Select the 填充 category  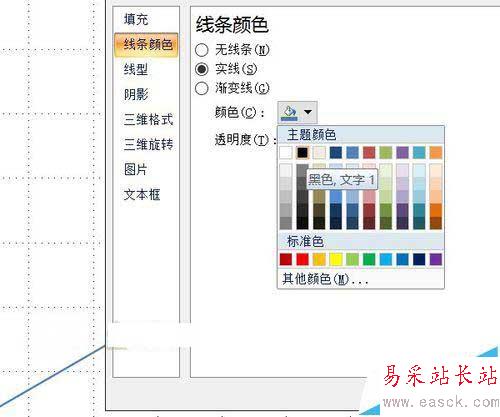pos(136,19)
